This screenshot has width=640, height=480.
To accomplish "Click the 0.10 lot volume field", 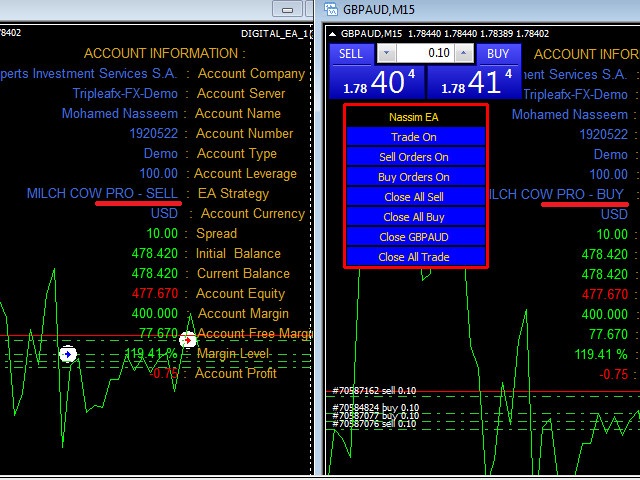I will click(425, 53).
